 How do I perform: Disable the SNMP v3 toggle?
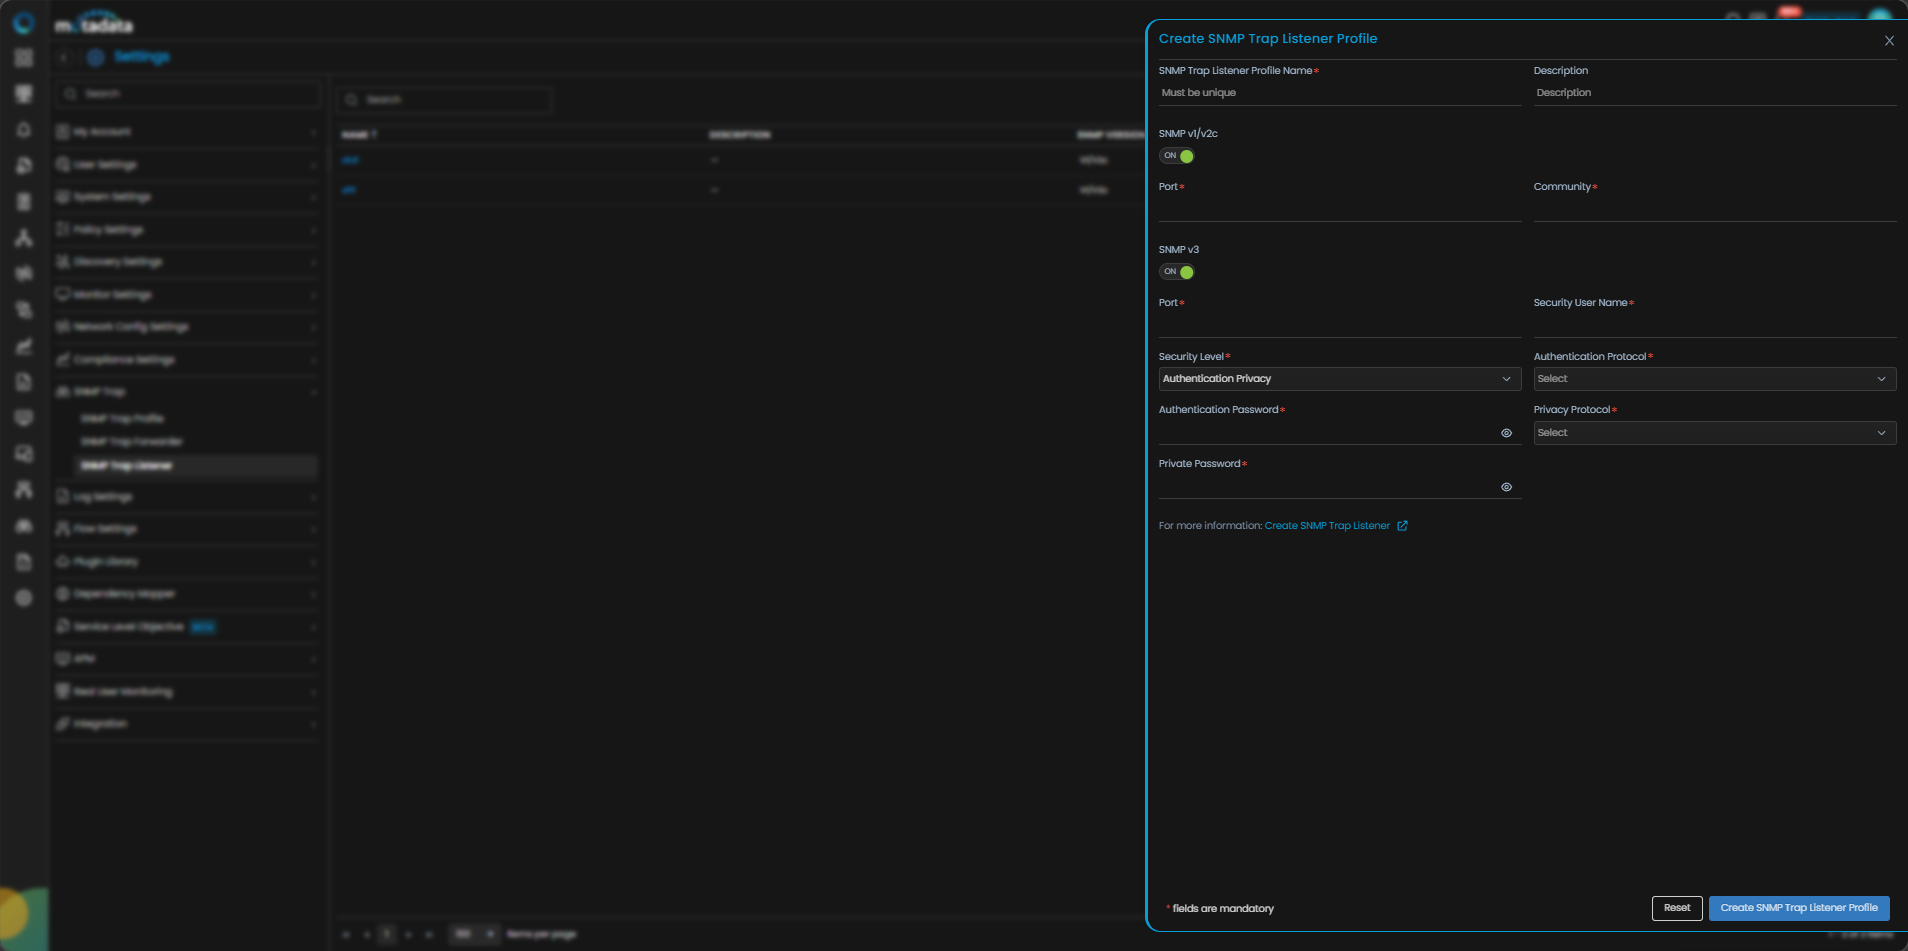click(1177, 272)
